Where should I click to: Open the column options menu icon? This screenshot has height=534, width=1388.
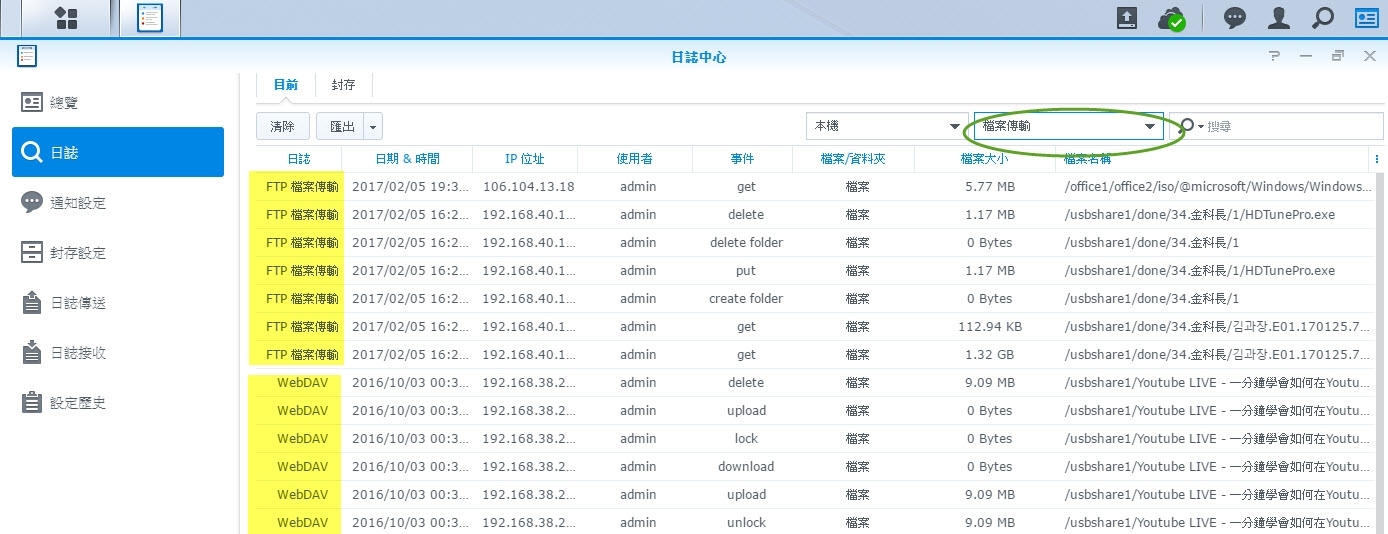[1377, 159]
